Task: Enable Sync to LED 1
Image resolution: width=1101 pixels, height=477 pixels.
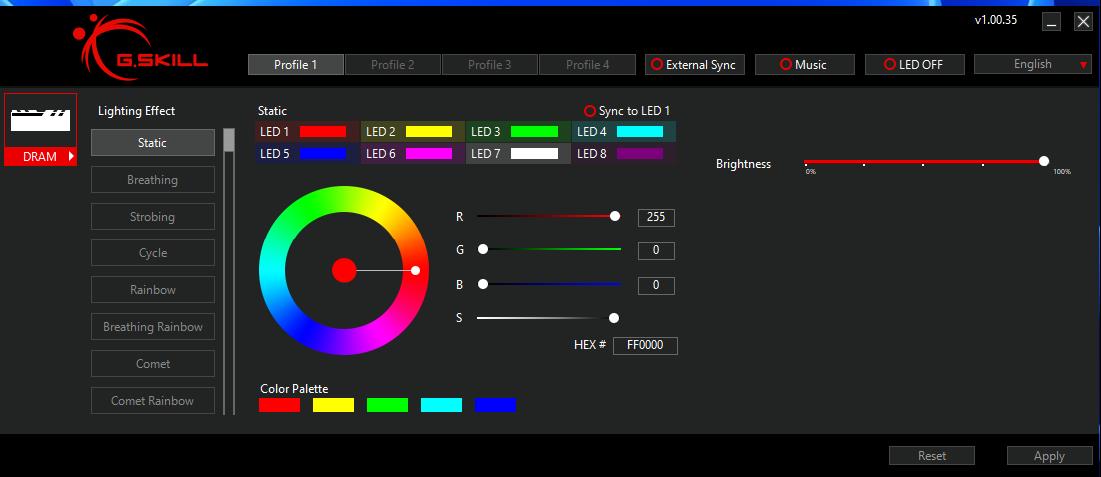Action: coord(628,111)
